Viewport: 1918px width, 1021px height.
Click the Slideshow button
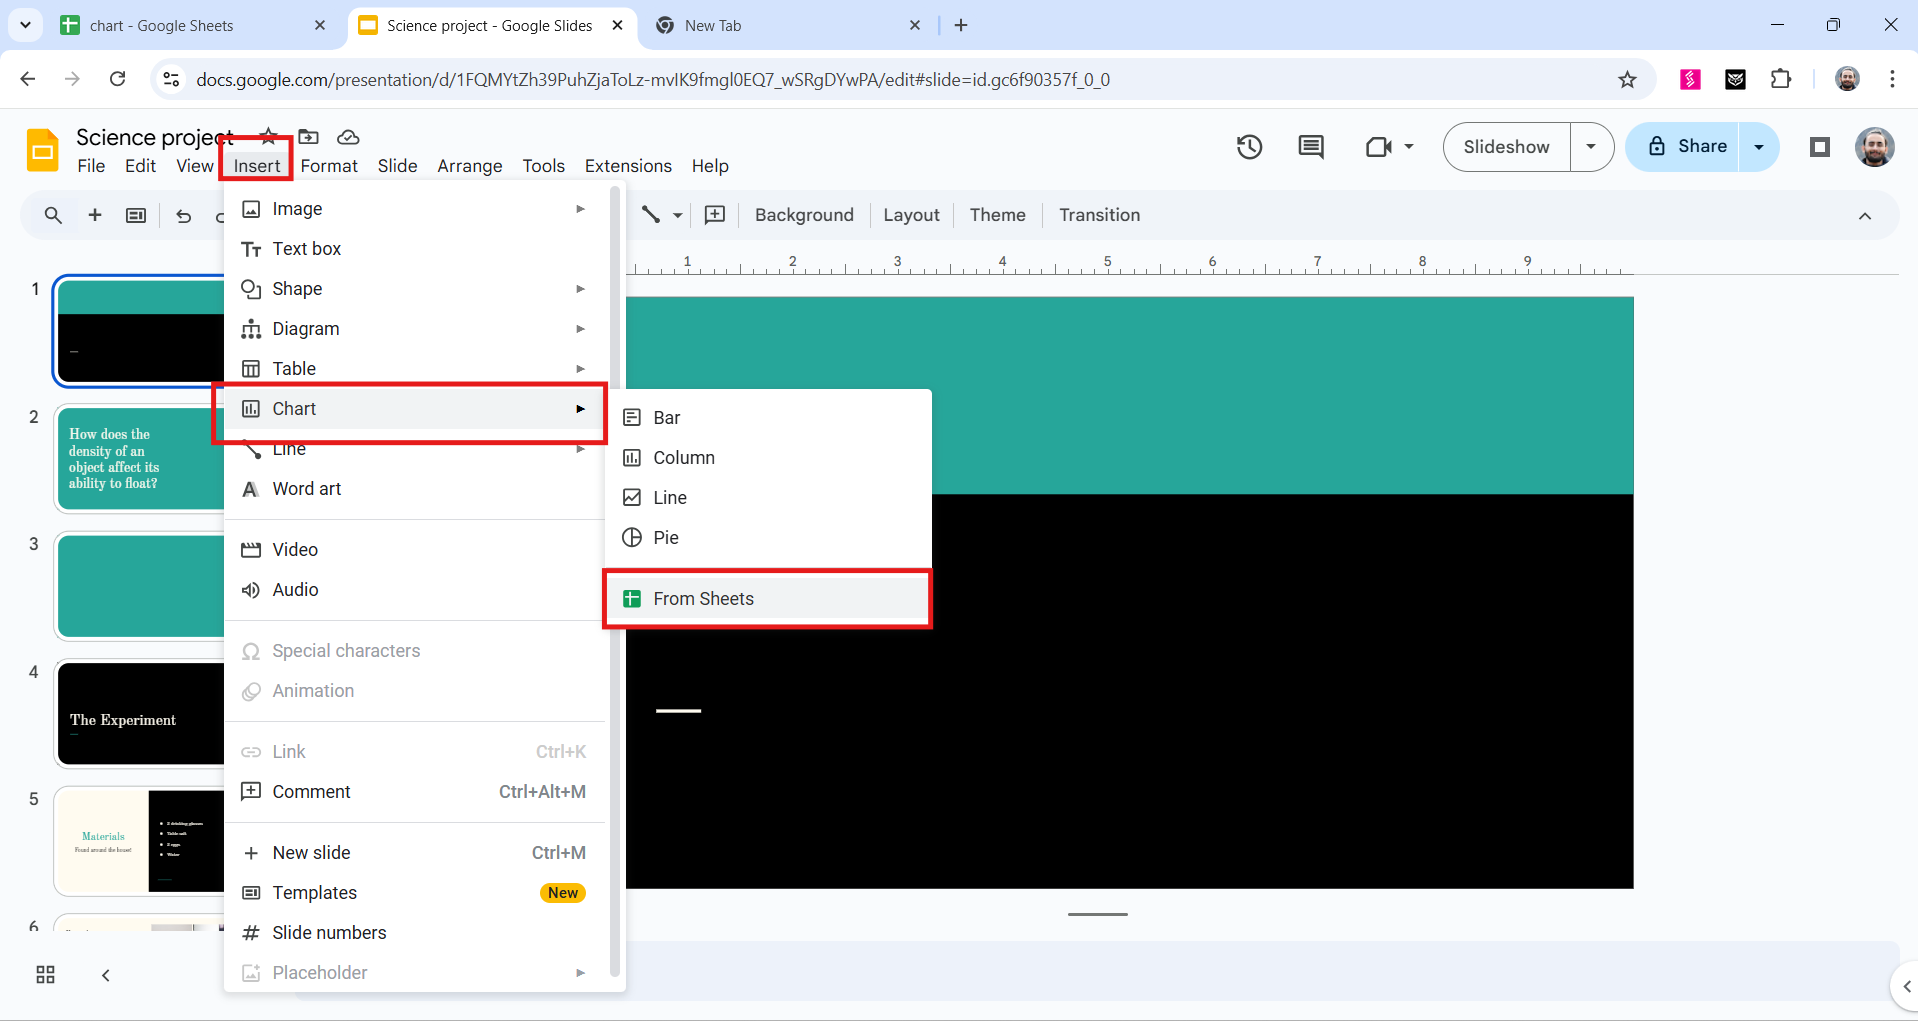click(x=1506, y=146)
